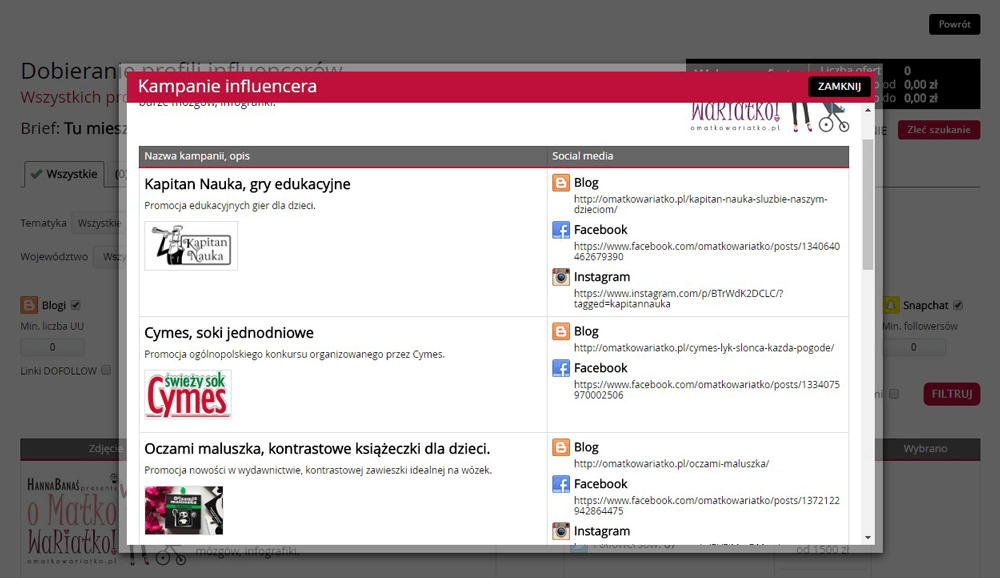This screenshot has height=578, width=1000.
Task: Click the Kapitan Nauka logo thumbnail
Action: pyautogui.click(x=191, y=246)
